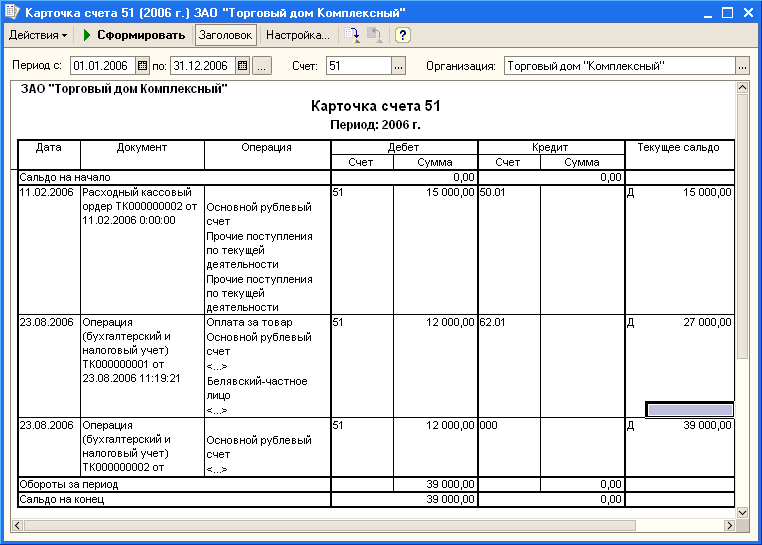Open the Действия dropdown menu

[x=38, y=35]
